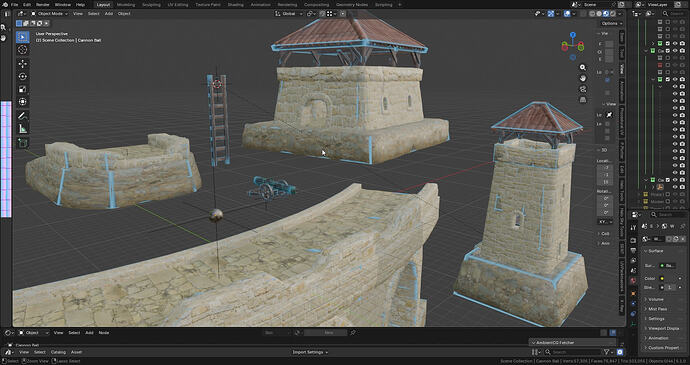Expand the Mist Pass panel

tap(657, 309)
